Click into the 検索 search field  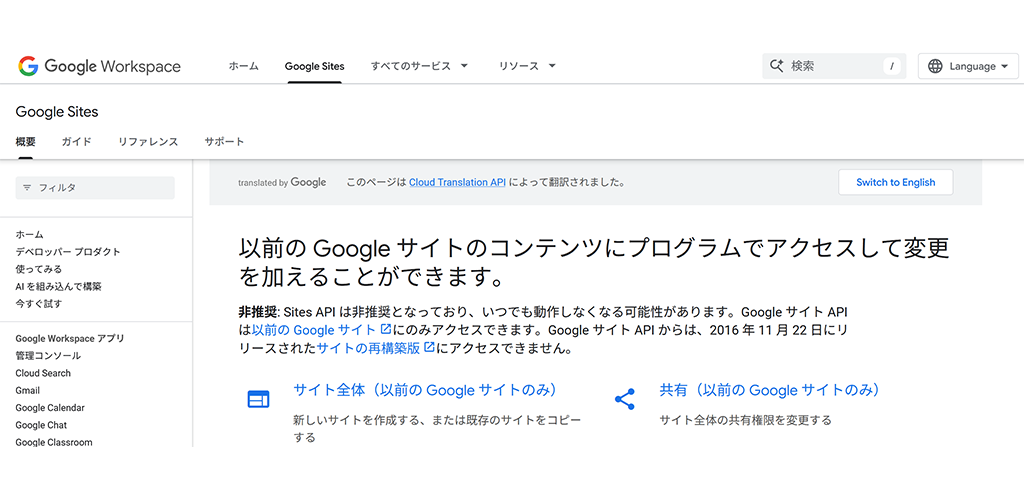[832, 66]
